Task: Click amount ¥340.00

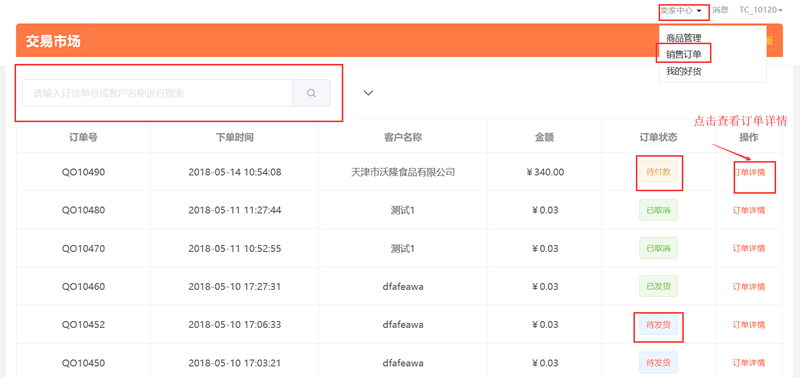Action: click(x=544, y=172)
